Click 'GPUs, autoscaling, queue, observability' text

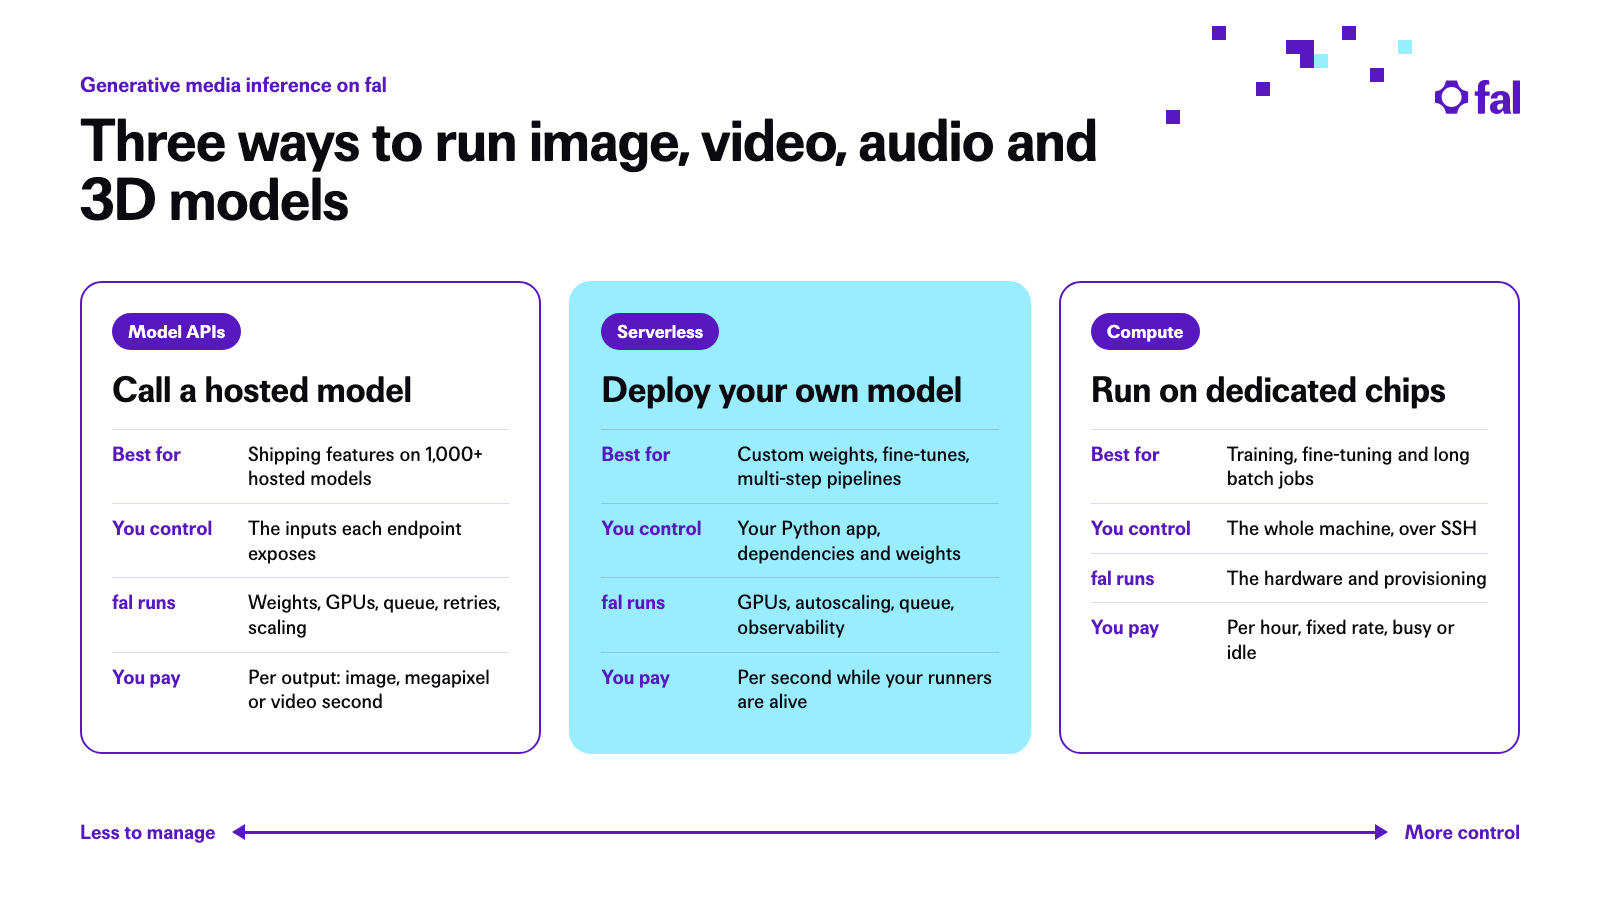pyautogui.click(x=846, y=615)
